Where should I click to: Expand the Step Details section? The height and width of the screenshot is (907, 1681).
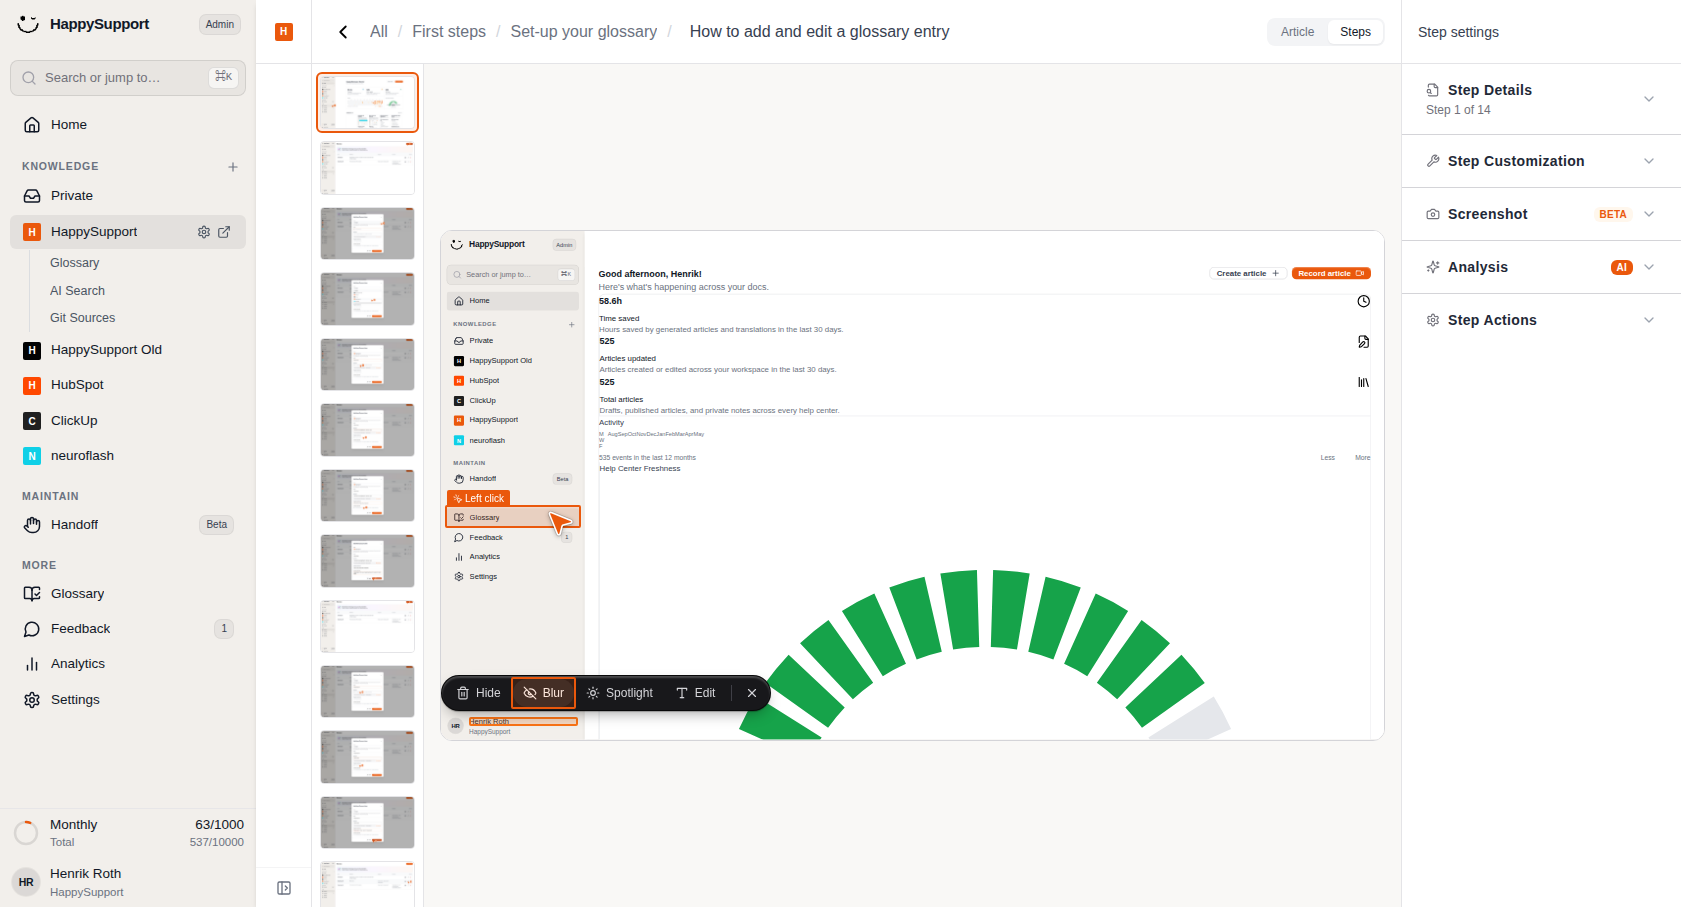[x=1541, y=99]
